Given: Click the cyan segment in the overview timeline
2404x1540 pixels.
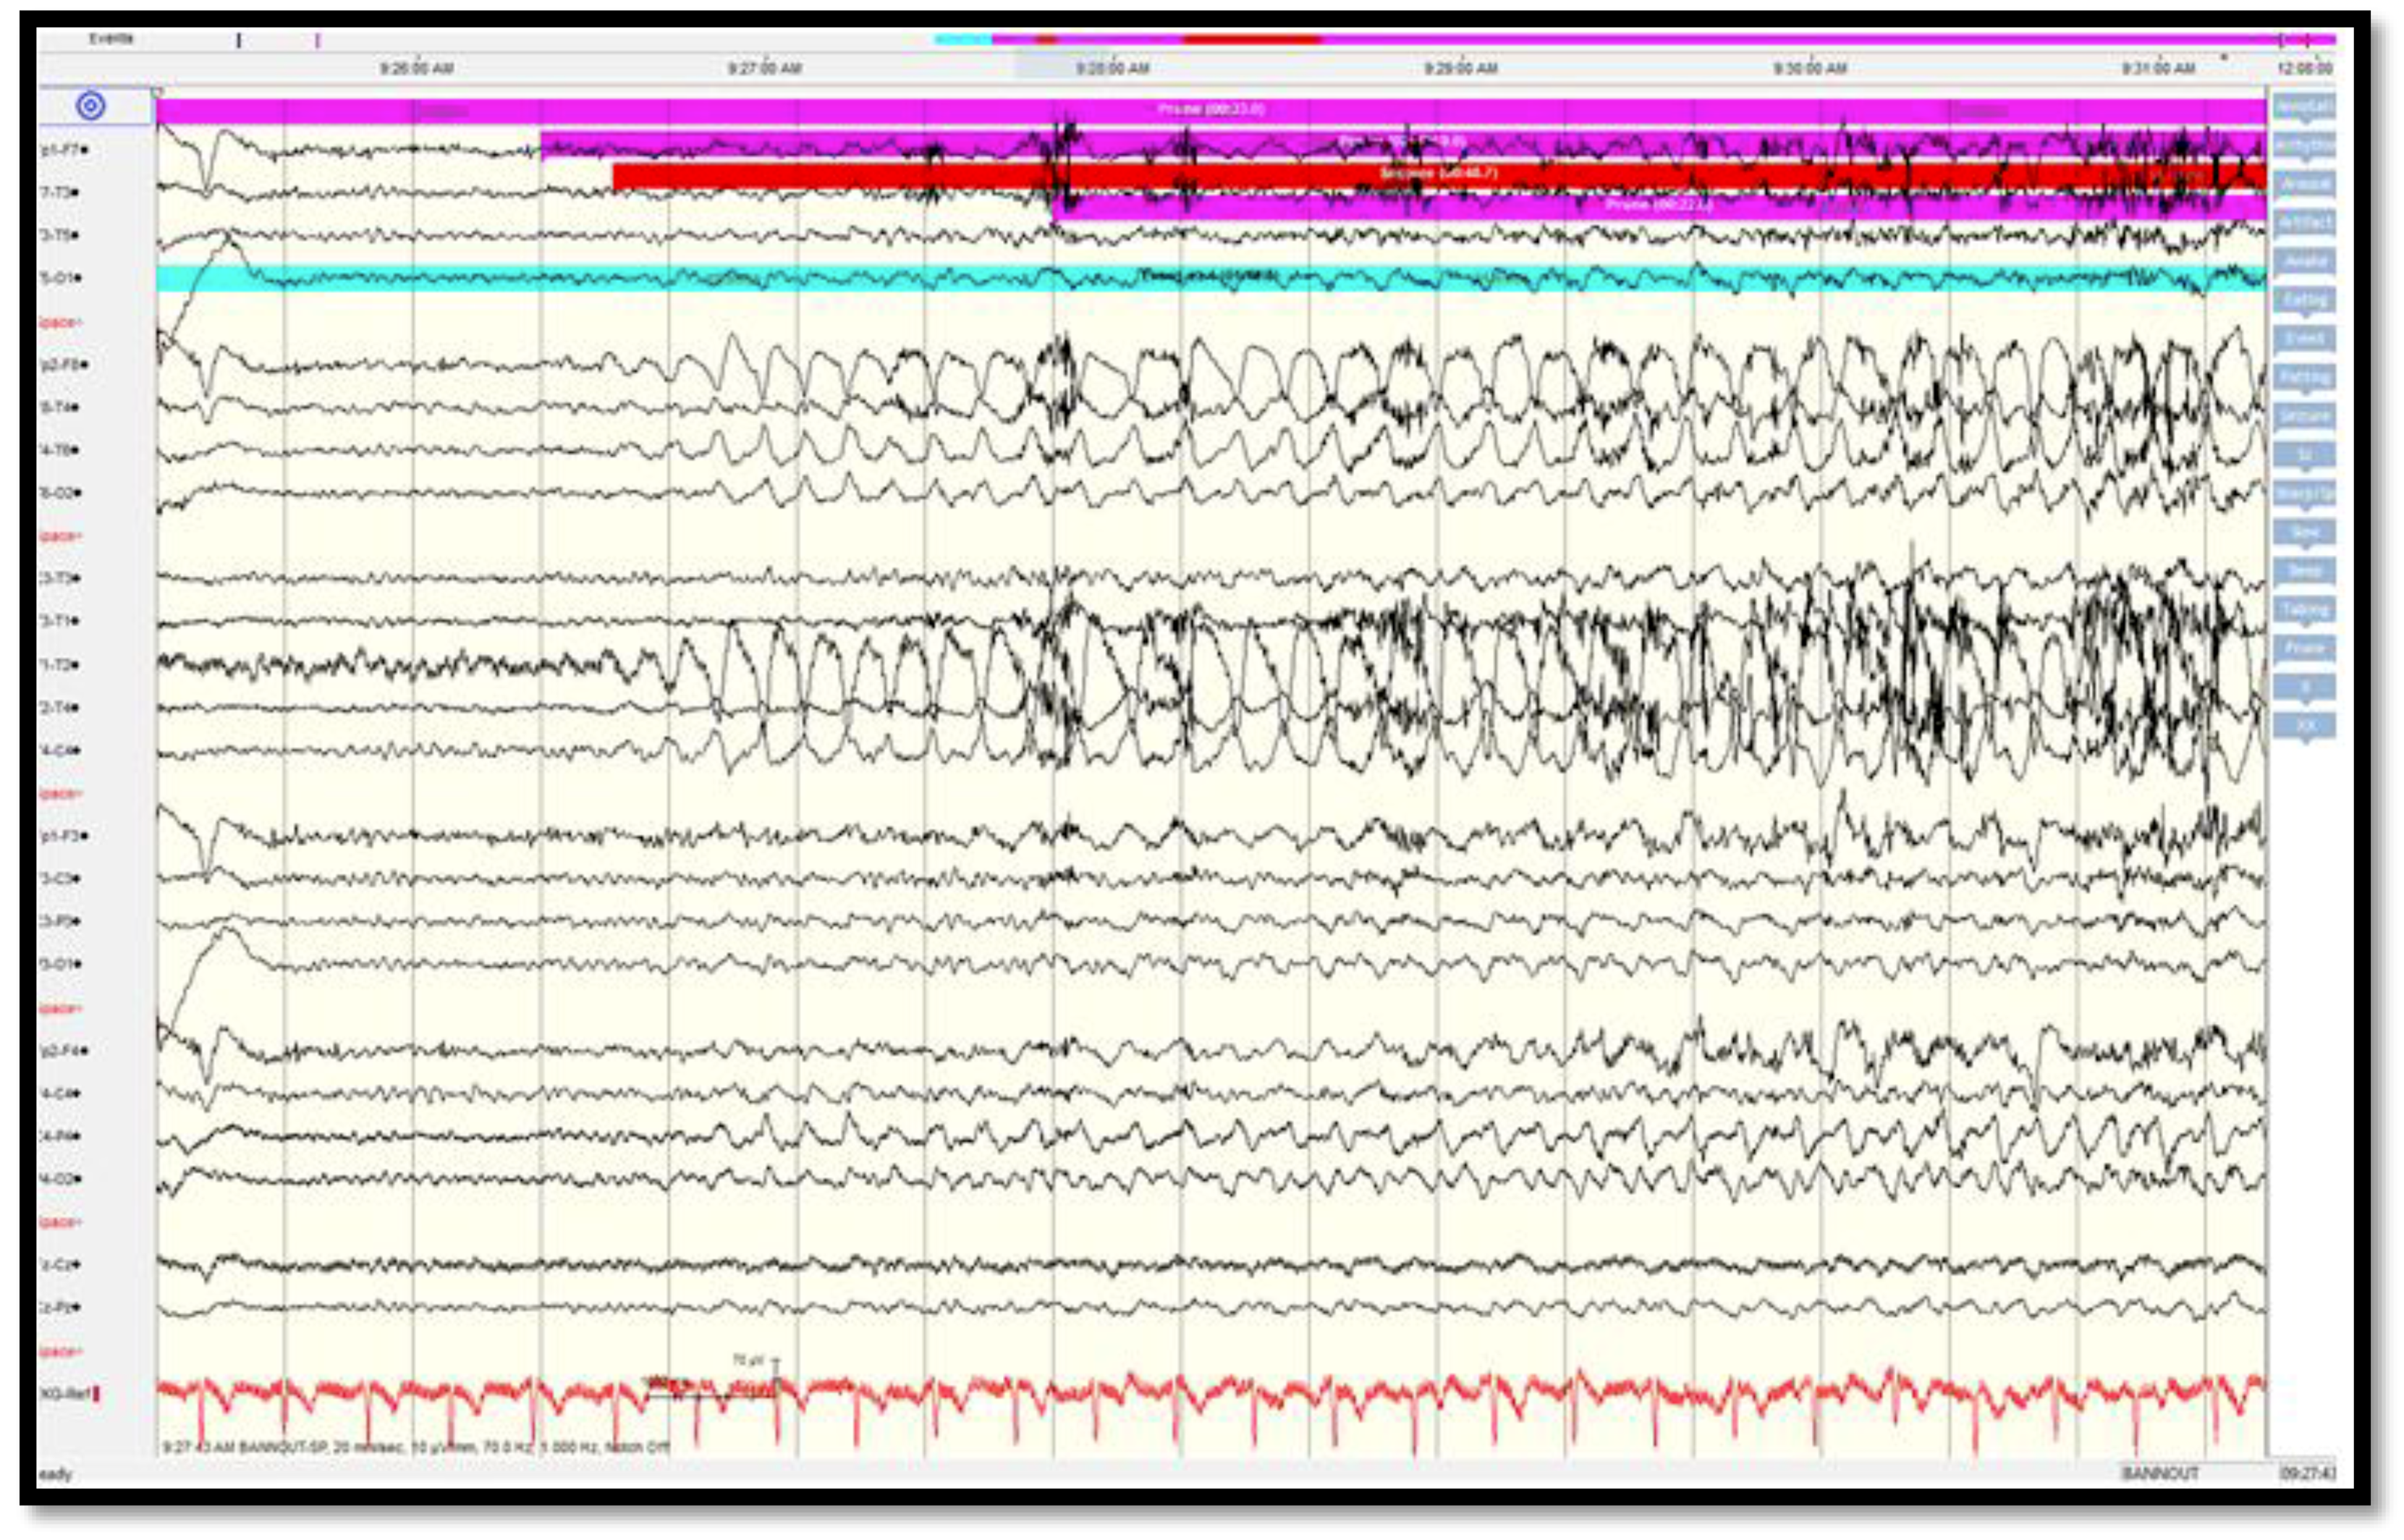Looking at the screenshot, I should [x=963, y=39].
